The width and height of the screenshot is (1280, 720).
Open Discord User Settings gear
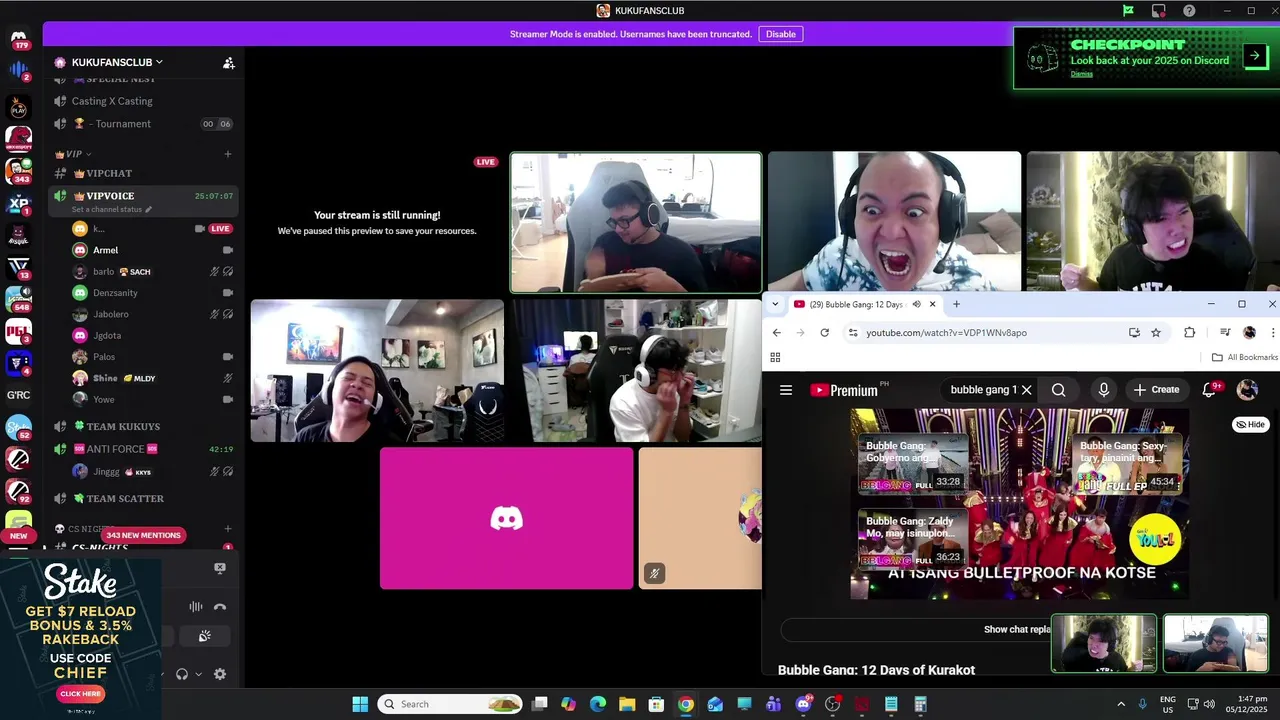coord(220,674)
